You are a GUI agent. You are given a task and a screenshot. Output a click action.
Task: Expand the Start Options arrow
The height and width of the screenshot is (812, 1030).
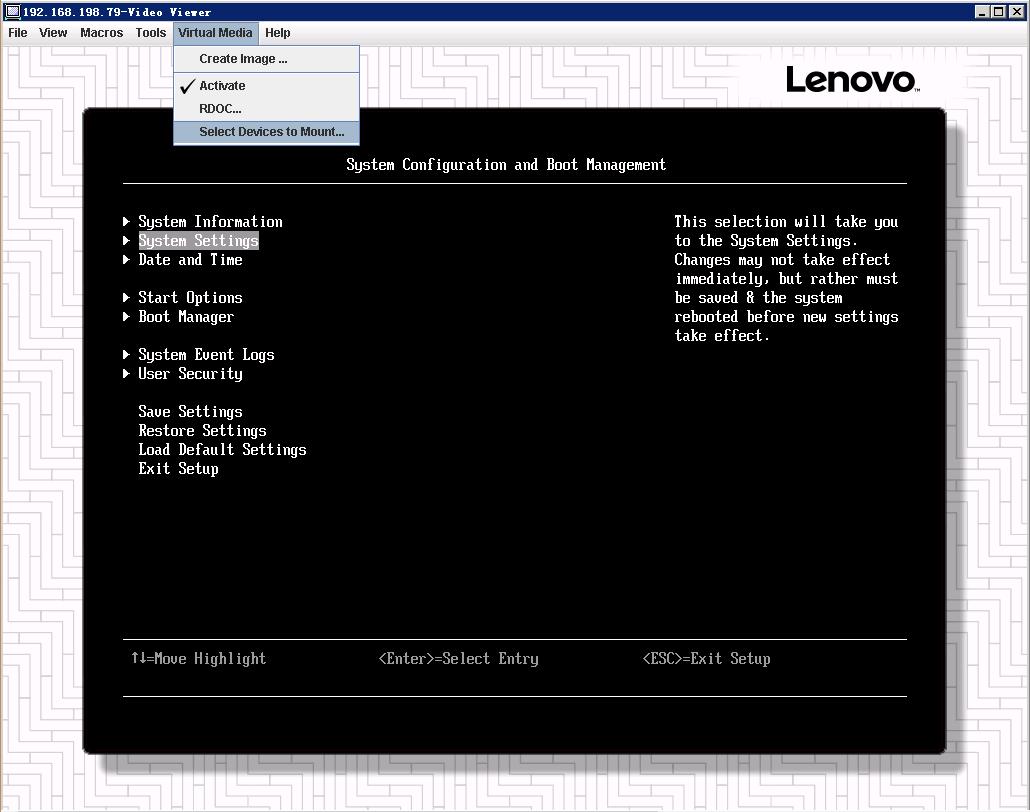(127, 298)
